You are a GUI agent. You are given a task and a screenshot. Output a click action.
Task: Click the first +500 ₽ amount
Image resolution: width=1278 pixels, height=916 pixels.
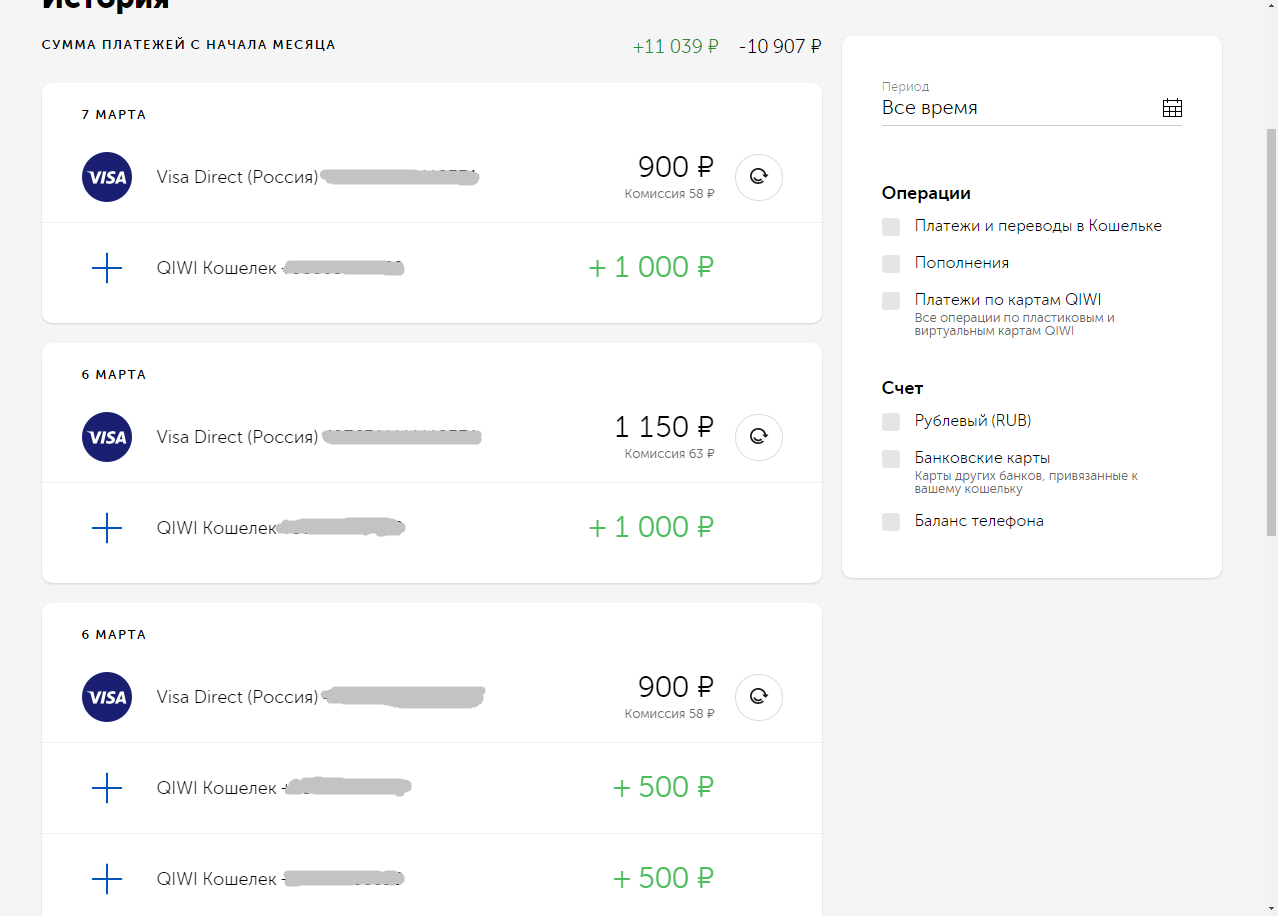663,787
